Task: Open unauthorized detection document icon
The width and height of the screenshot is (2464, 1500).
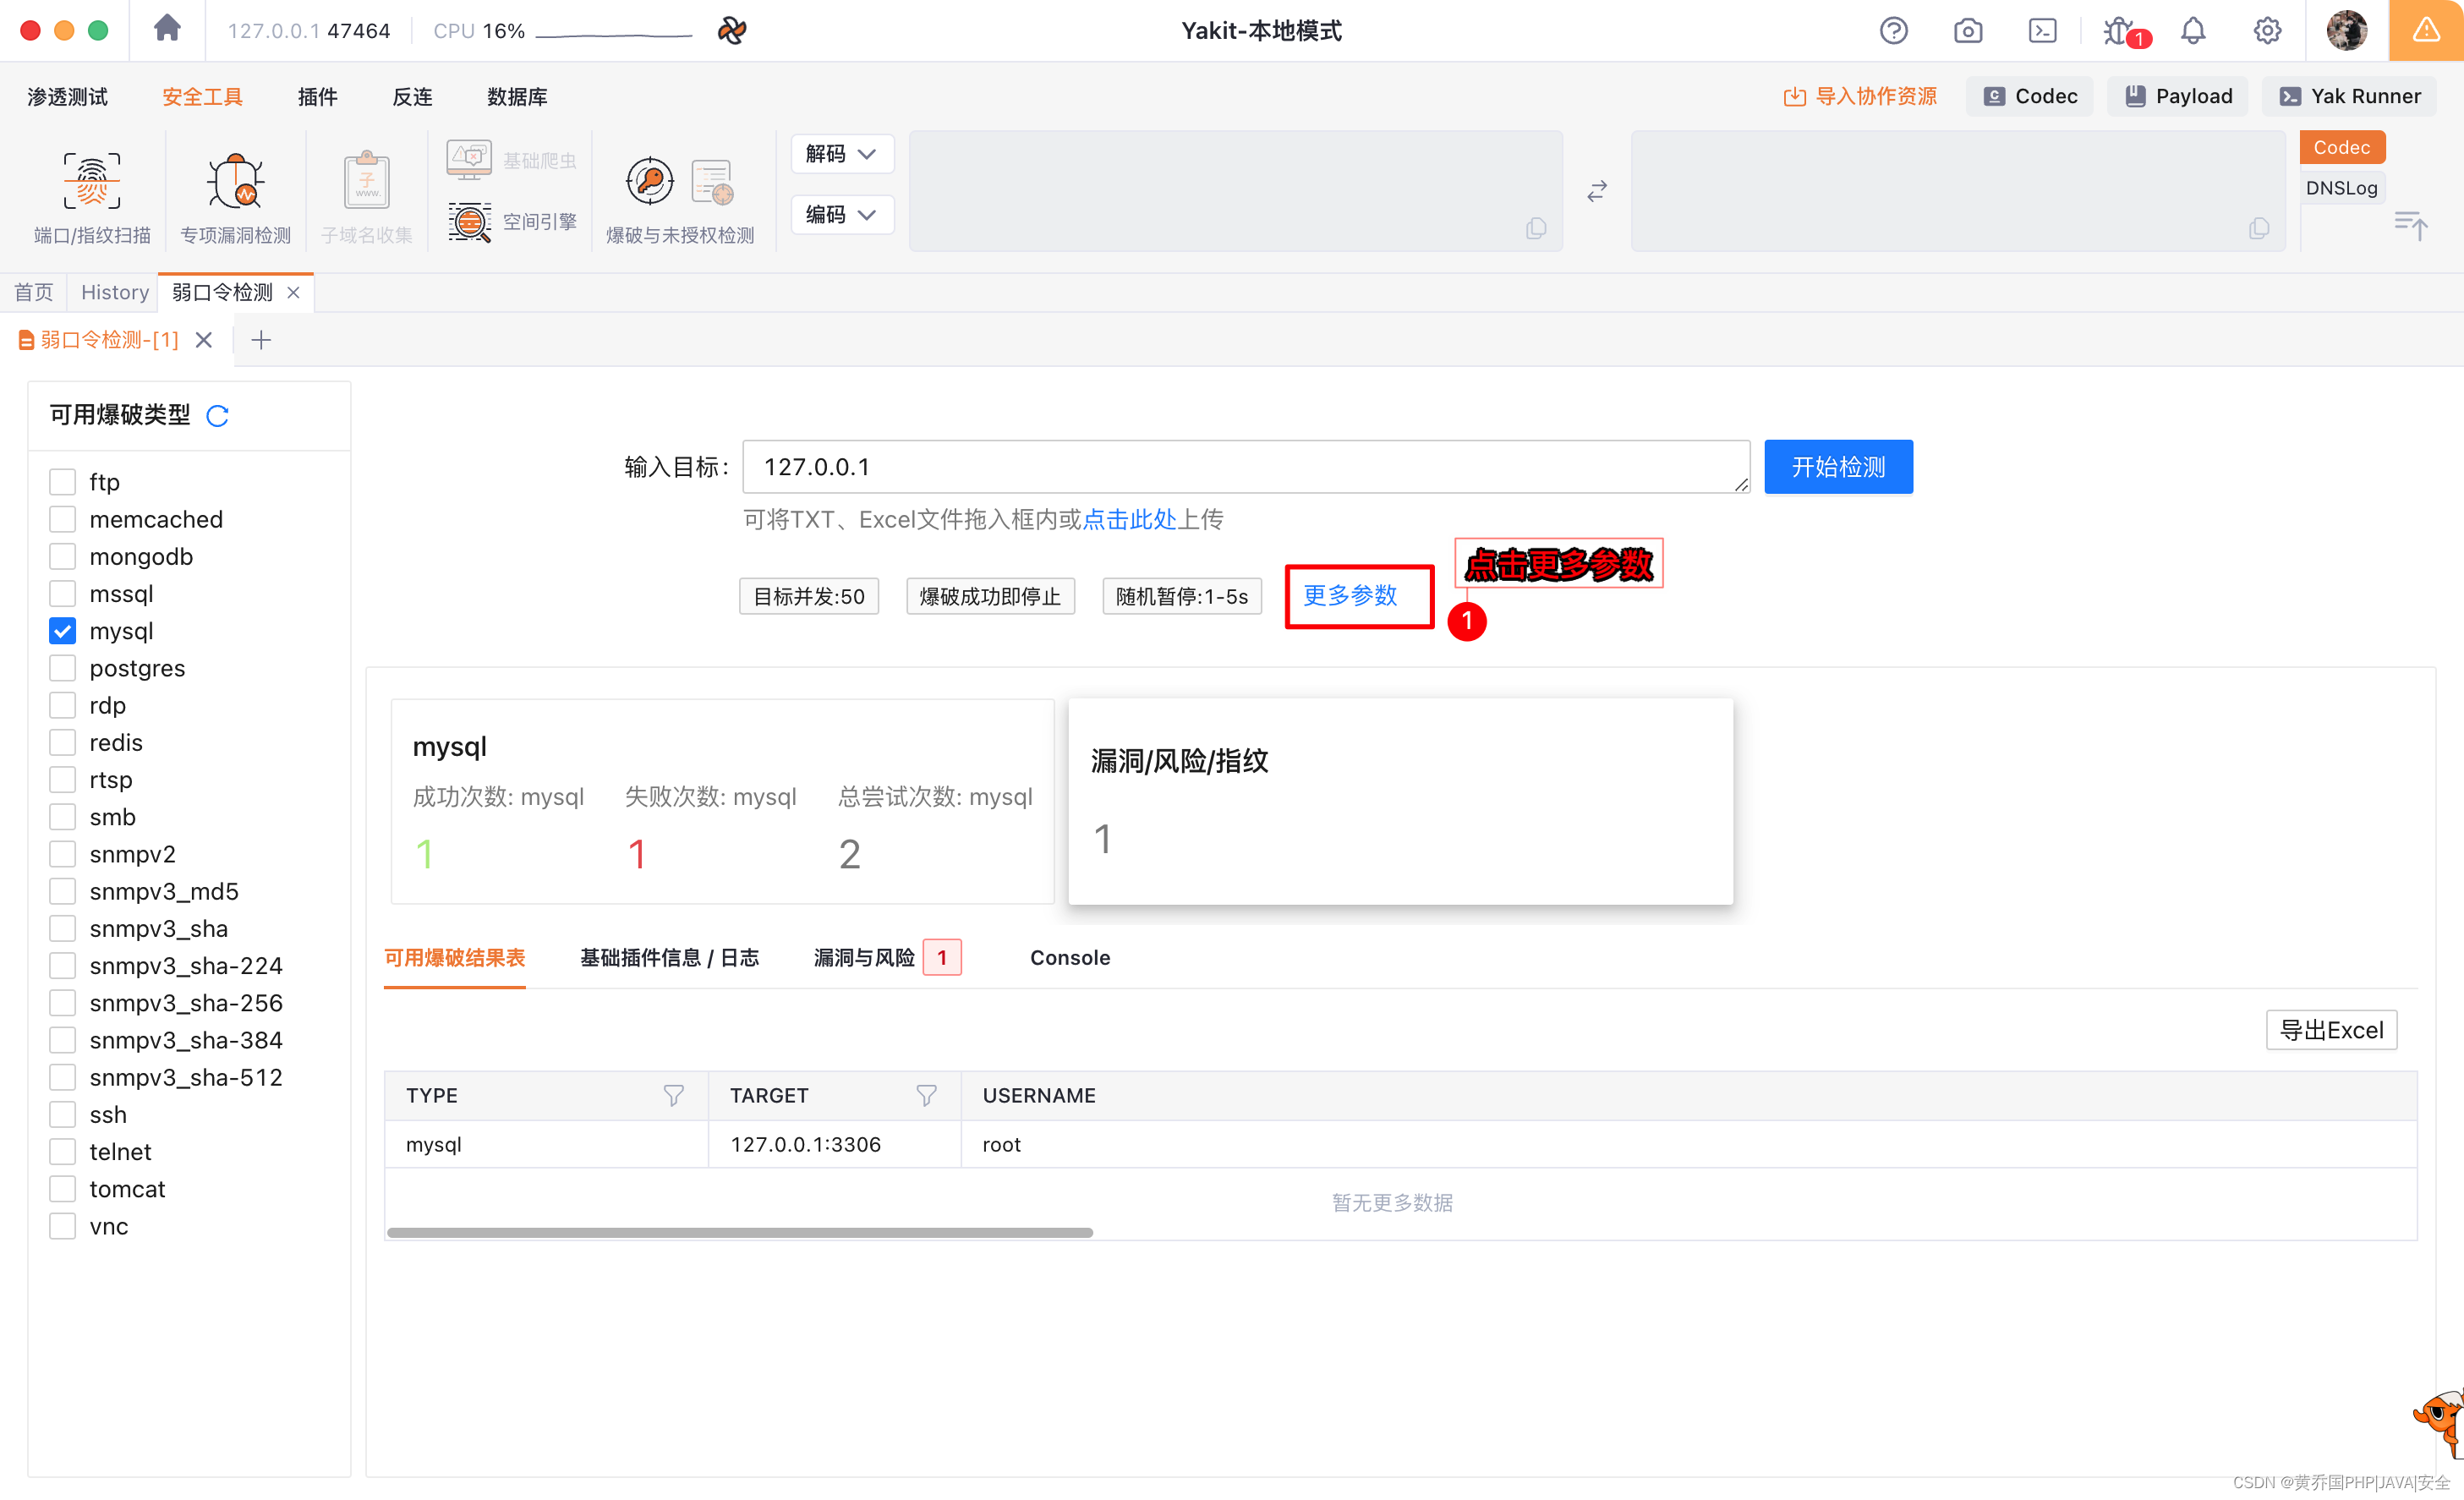Action: click(x=713, y=182)
